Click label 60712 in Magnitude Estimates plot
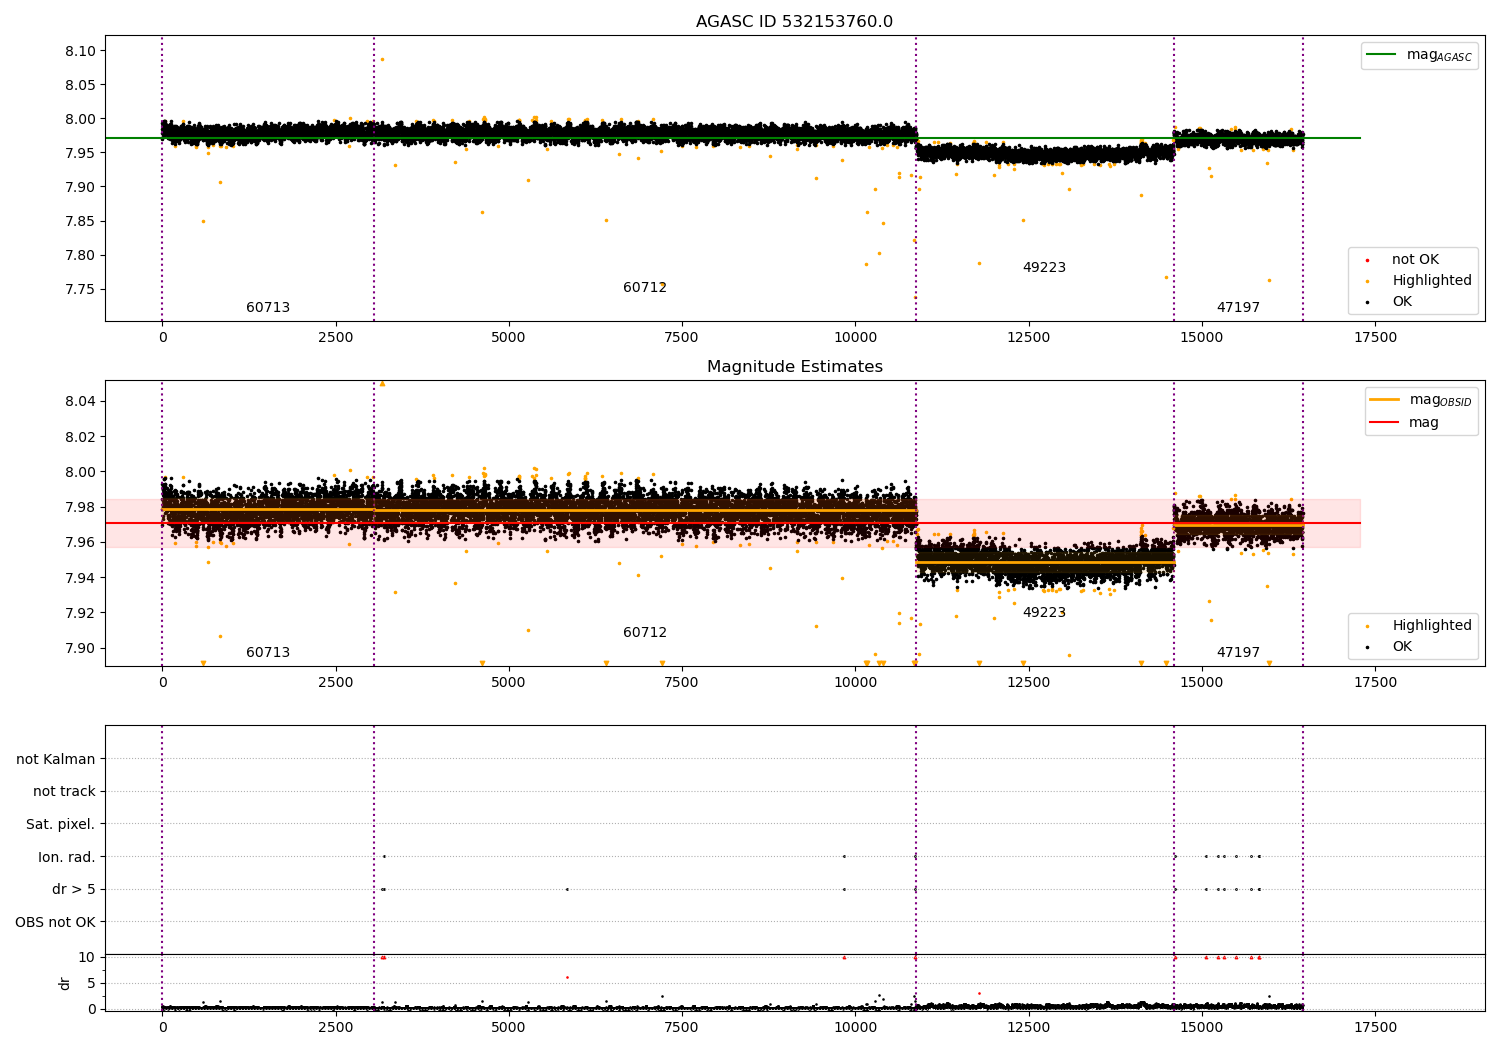Viewport: 1500px width, 1050px height. [x=645, y=633]
